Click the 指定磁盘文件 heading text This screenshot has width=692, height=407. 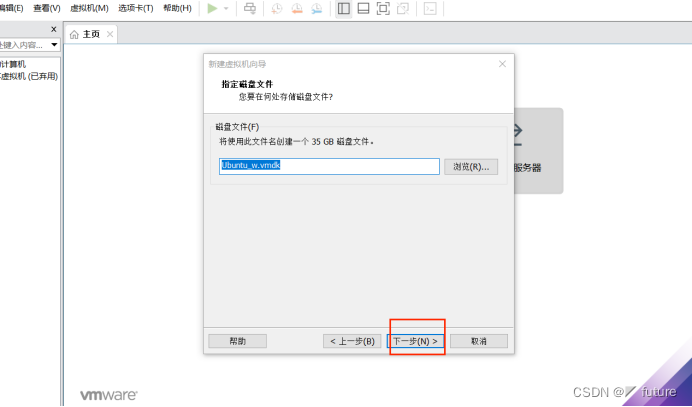tap(247, 84)
